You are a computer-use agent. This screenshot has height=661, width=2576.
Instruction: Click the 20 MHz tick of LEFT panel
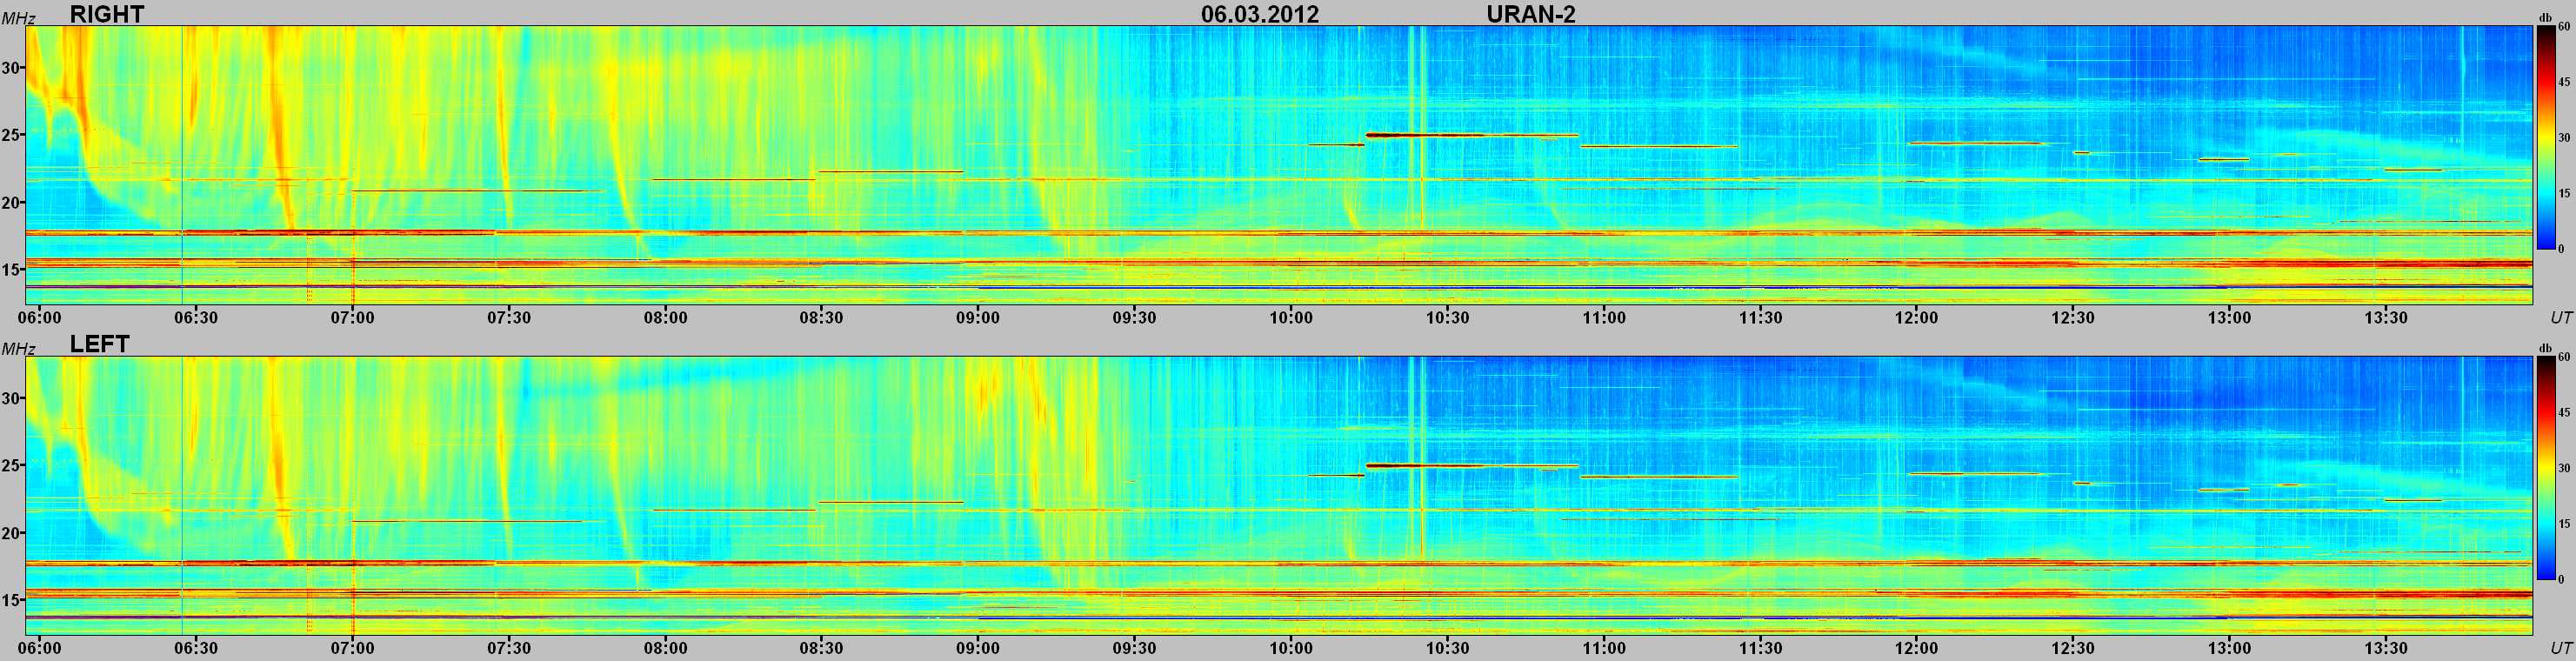tap(11, 532)
